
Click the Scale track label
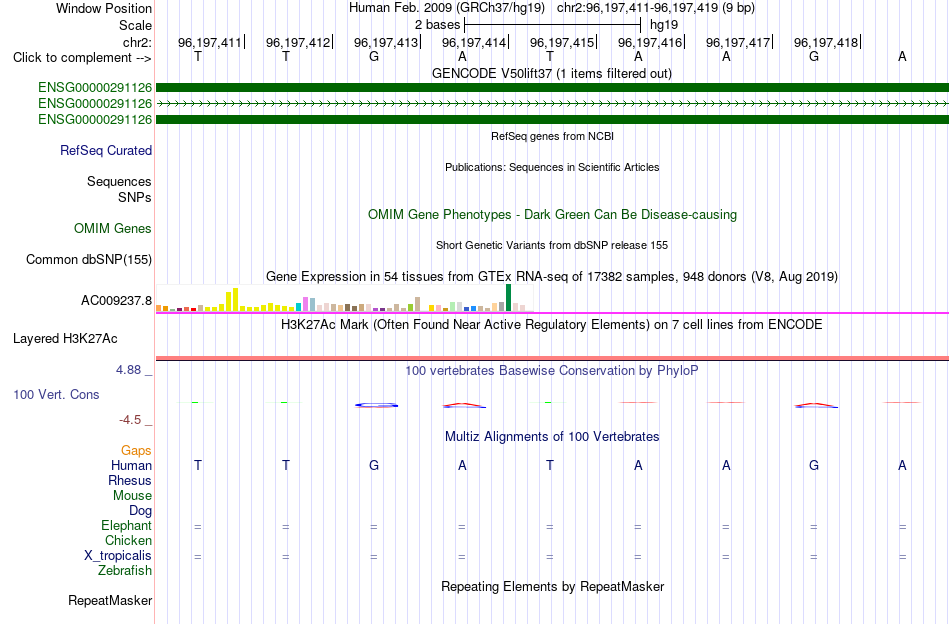tap(135, 25)
